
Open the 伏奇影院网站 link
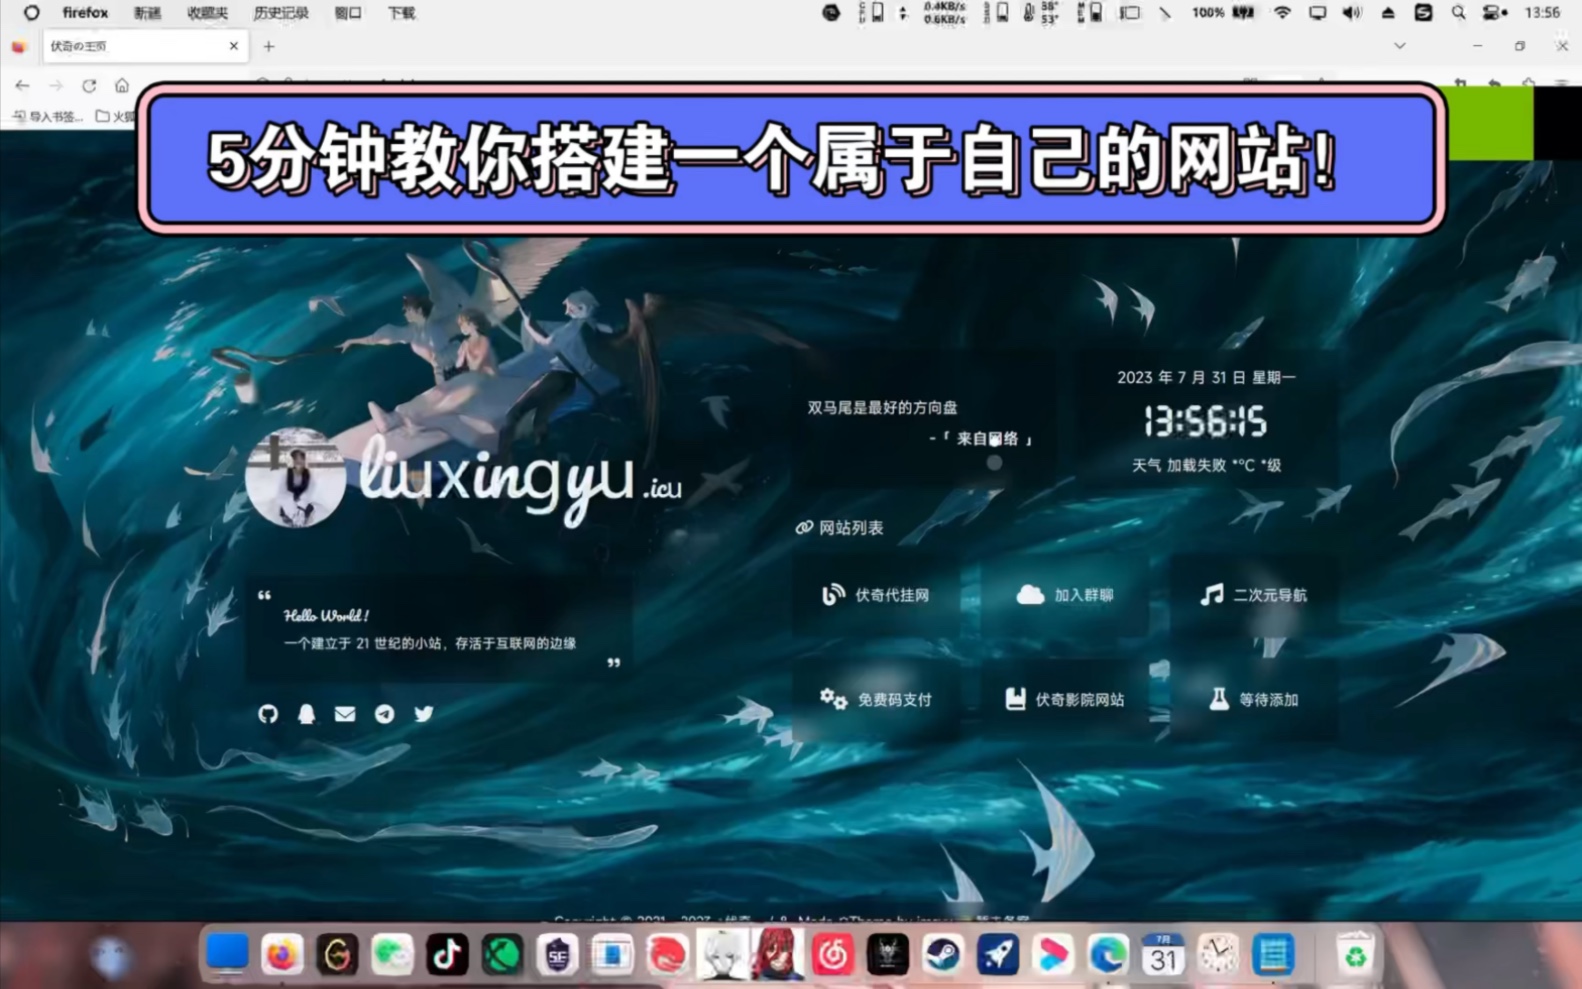(x=1065, y=699)
